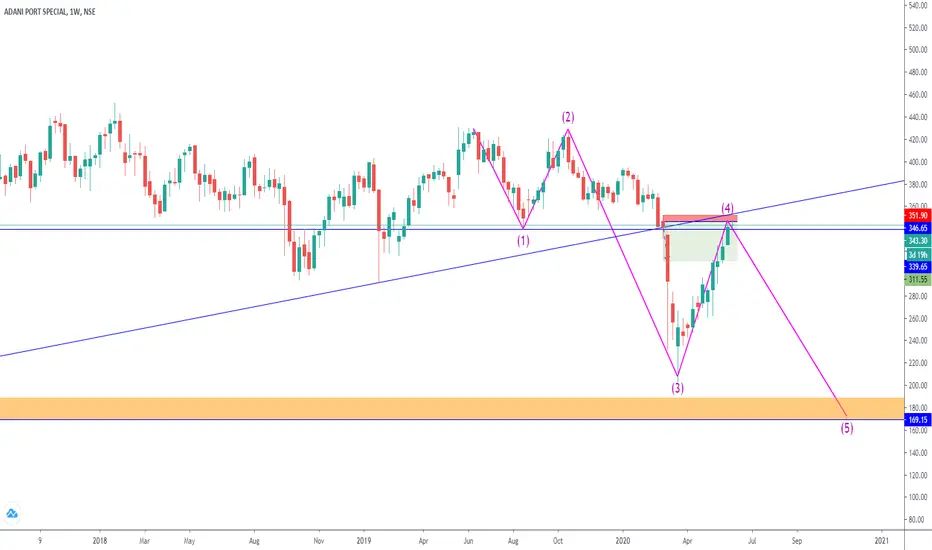Click the wave (1) label
The height and width of the screenshot is (550, 932).
point(522,241)
